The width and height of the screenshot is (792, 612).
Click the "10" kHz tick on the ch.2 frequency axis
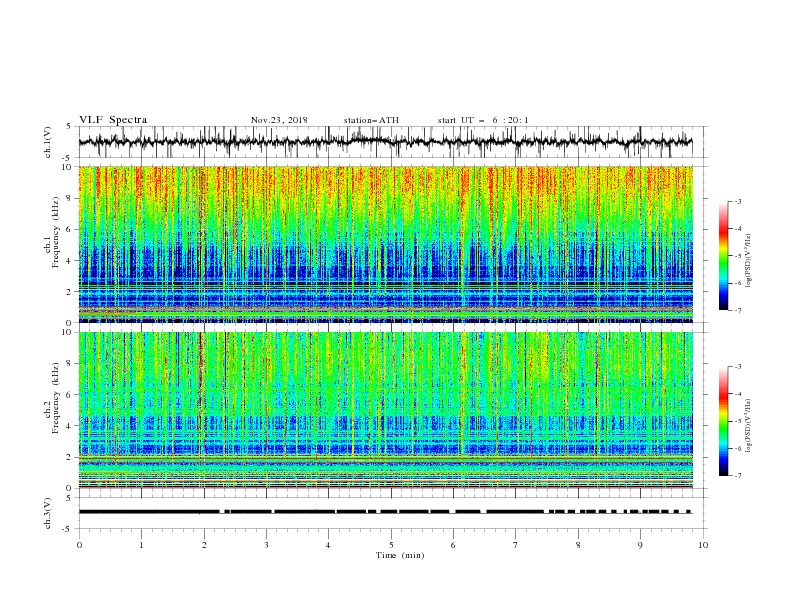[x=68, y=332]
